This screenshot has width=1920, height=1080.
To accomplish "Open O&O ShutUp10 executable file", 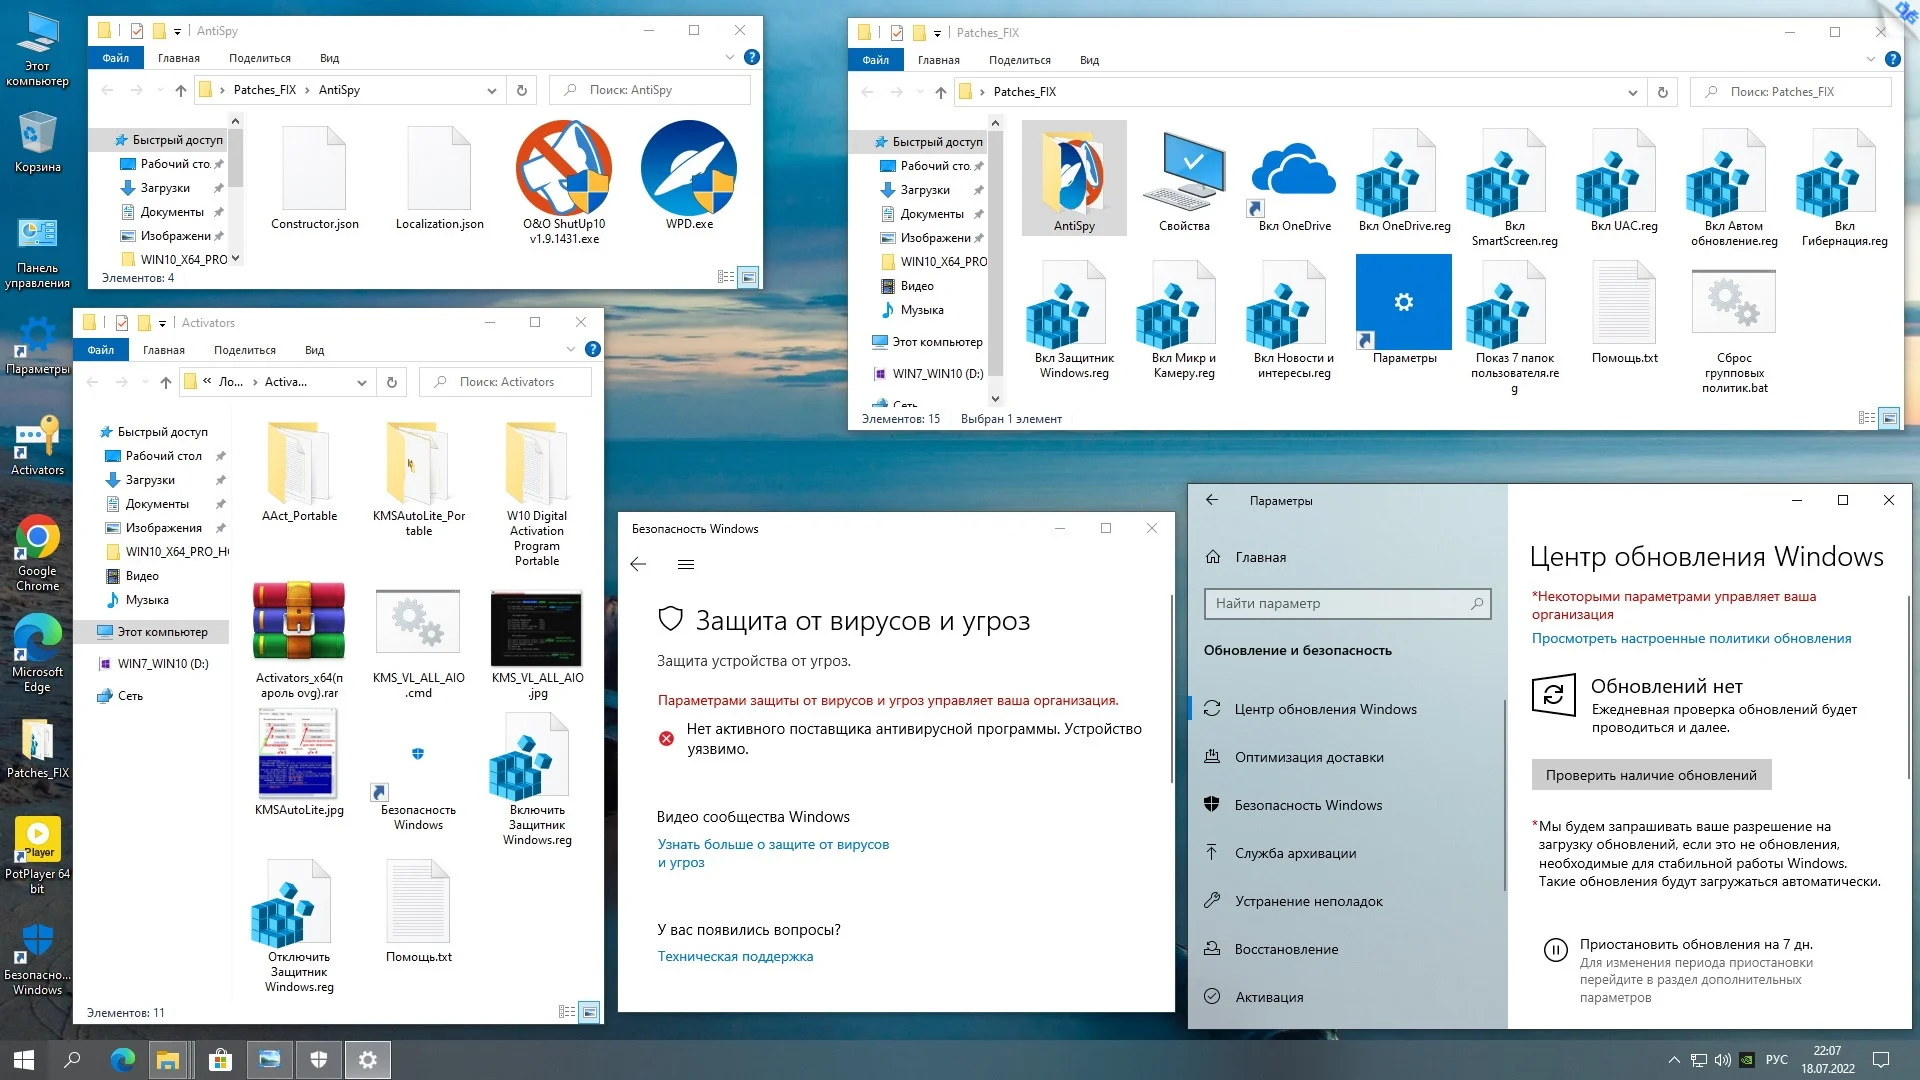I will click(x=563, y=169).
